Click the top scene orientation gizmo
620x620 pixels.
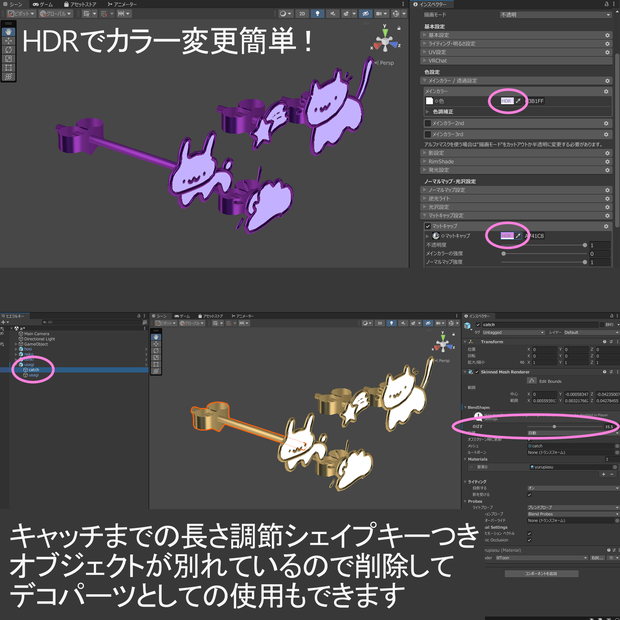[385, 40]
